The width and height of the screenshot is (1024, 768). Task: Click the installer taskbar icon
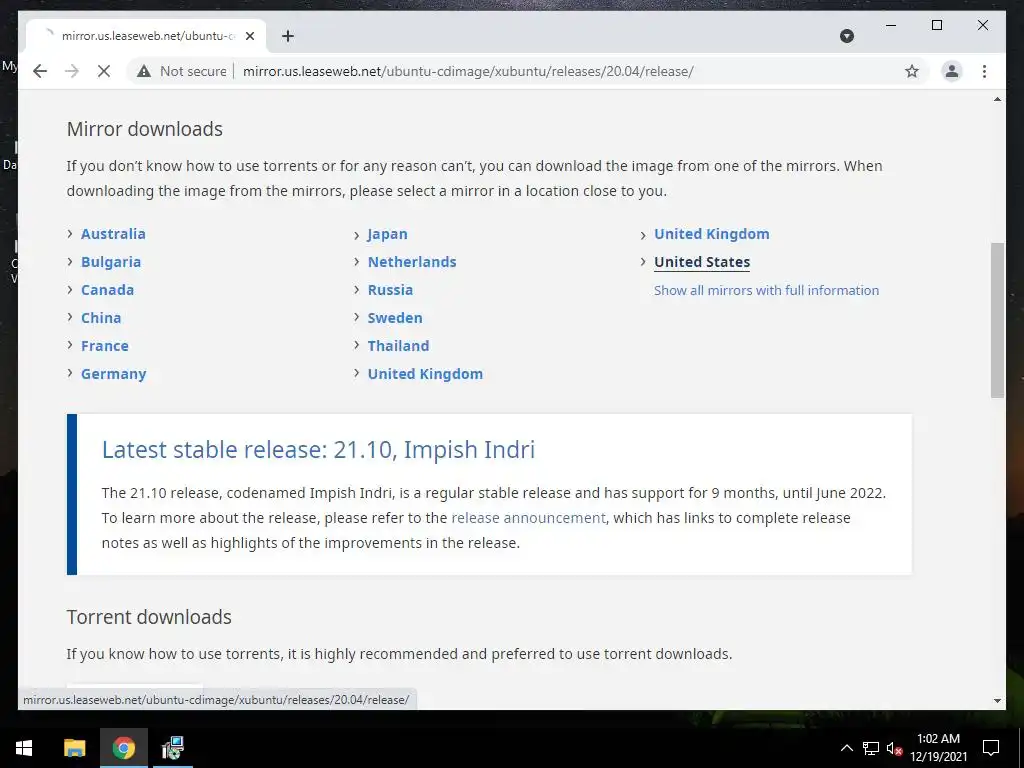coord(173,748)
